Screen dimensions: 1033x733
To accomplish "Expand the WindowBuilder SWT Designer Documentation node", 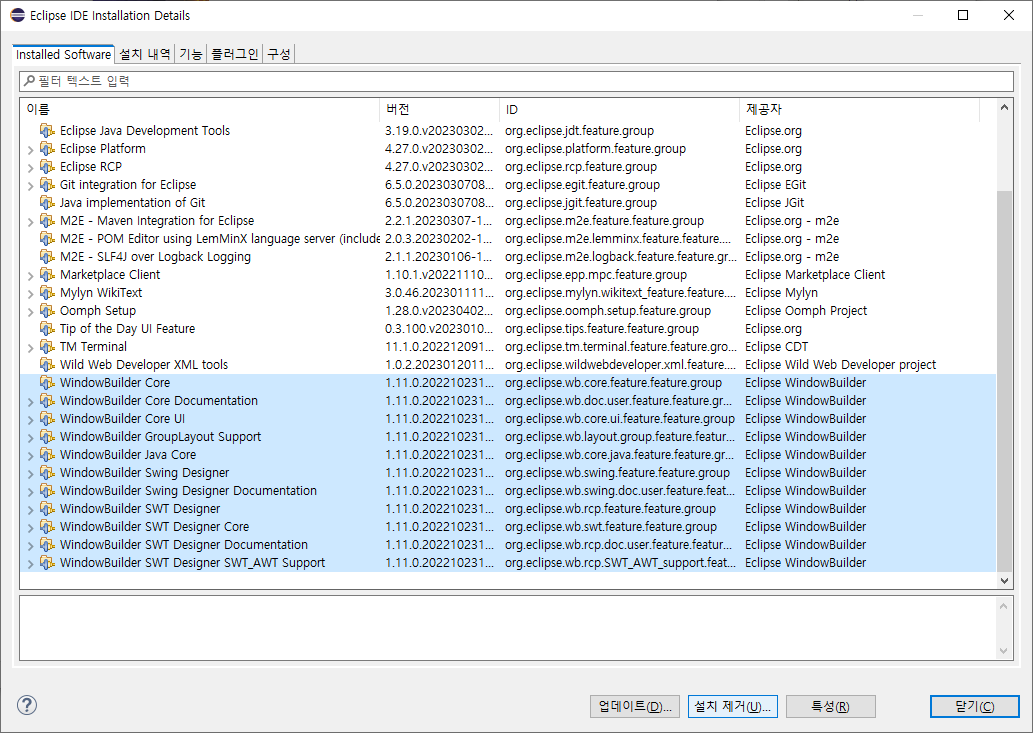I will [x=30, y=545].
